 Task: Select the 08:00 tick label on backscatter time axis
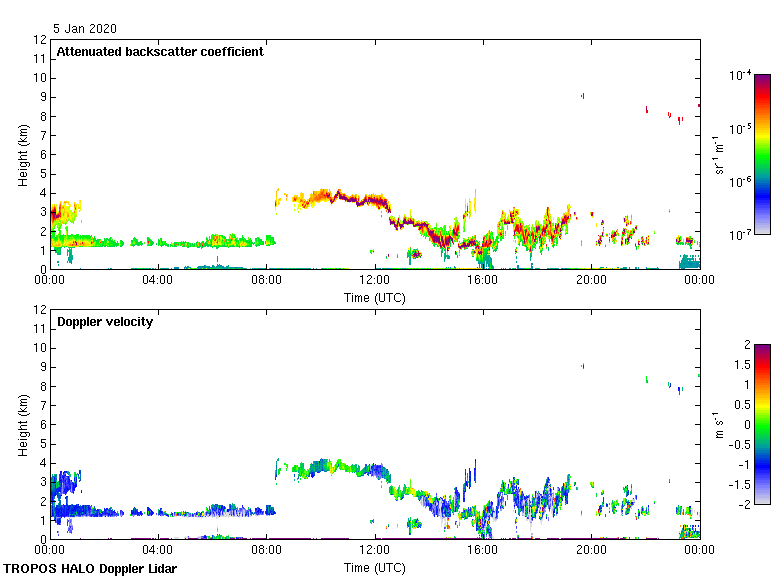tap(266, 280)
